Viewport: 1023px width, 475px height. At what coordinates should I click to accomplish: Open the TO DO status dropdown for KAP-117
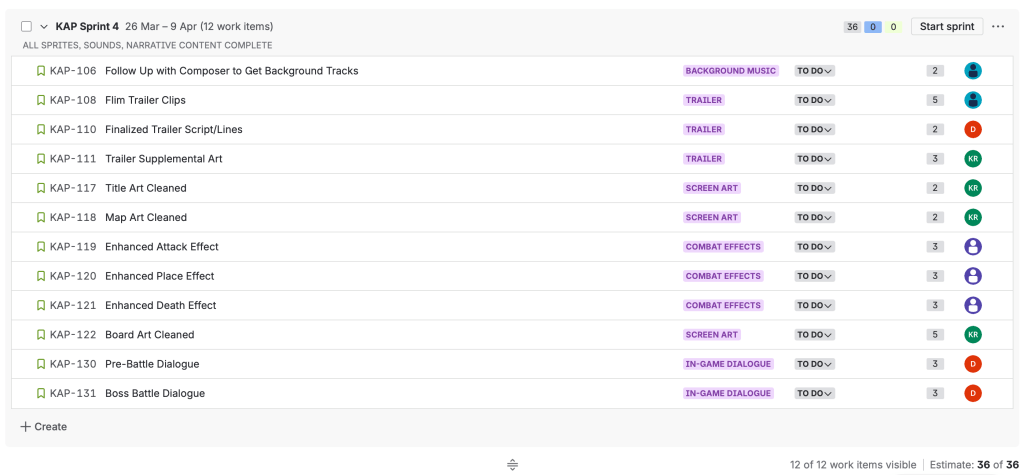click(814, 188)
